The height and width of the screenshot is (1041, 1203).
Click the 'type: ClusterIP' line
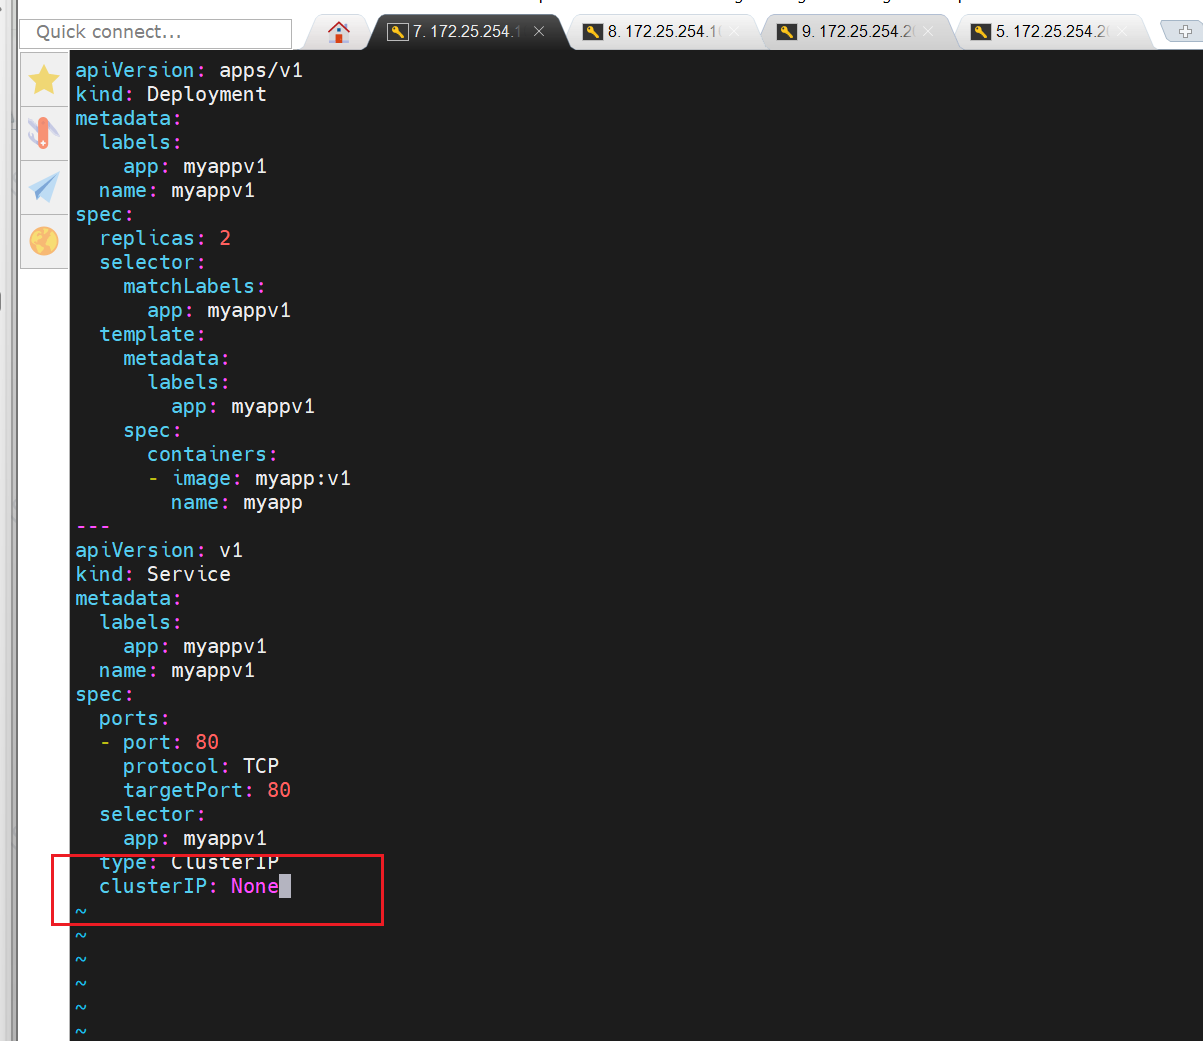[x=189, y=862]
